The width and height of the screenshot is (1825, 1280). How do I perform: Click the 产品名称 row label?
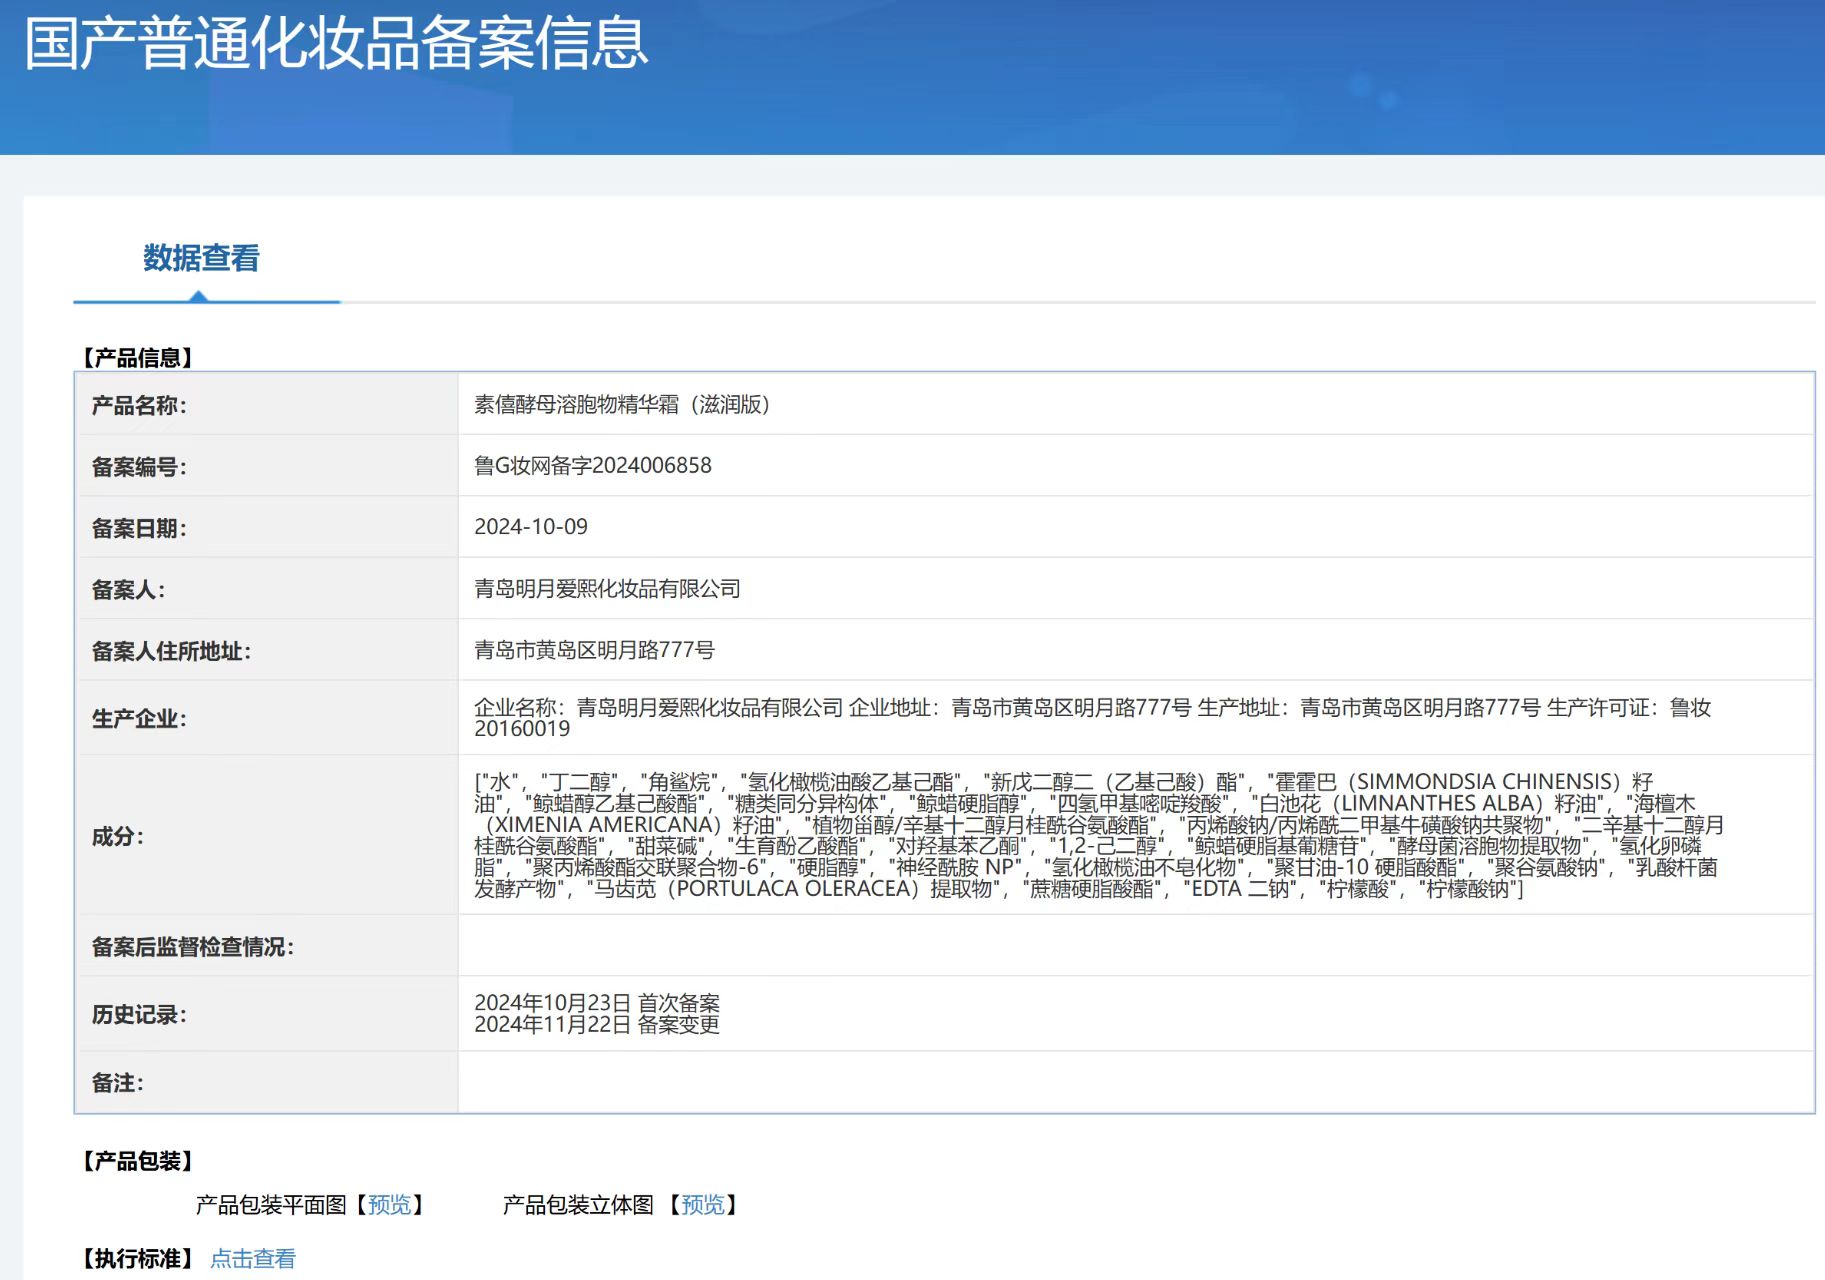(x=139, y=405)
